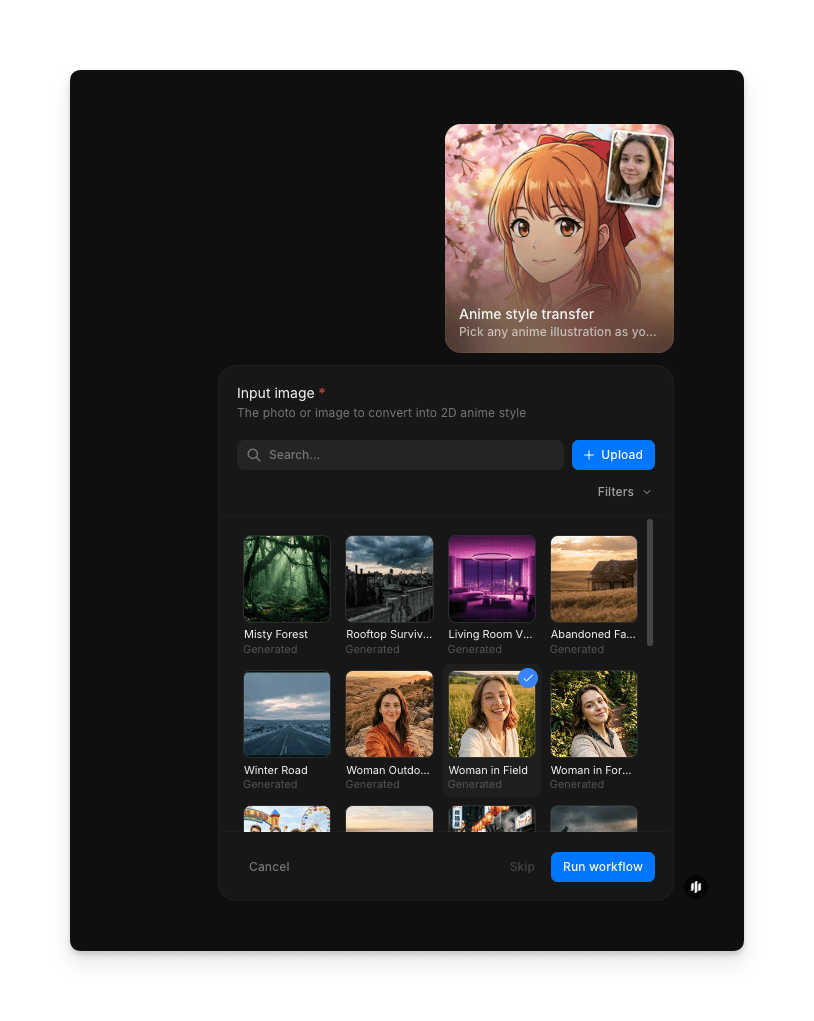The image size is (814, 1021).
Task: Select the Abandoned Farmhouse thumbnail
Action: click(x=594, y=579)
